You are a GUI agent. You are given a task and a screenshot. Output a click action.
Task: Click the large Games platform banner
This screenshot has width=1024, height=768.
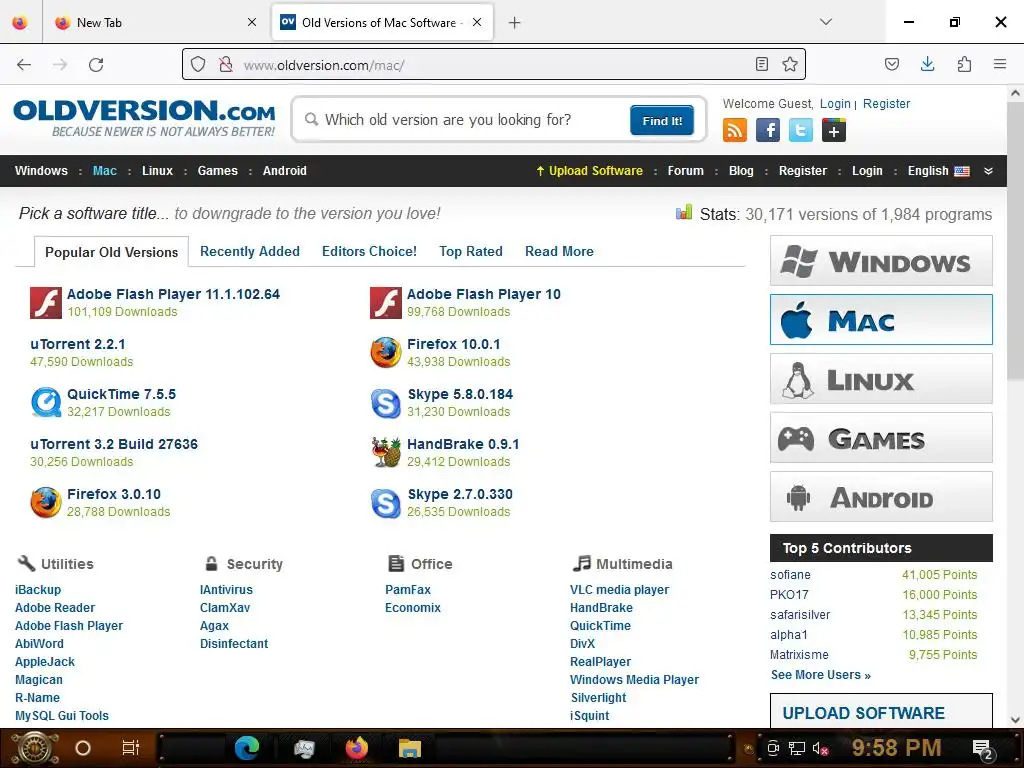[x=881, y=438]
